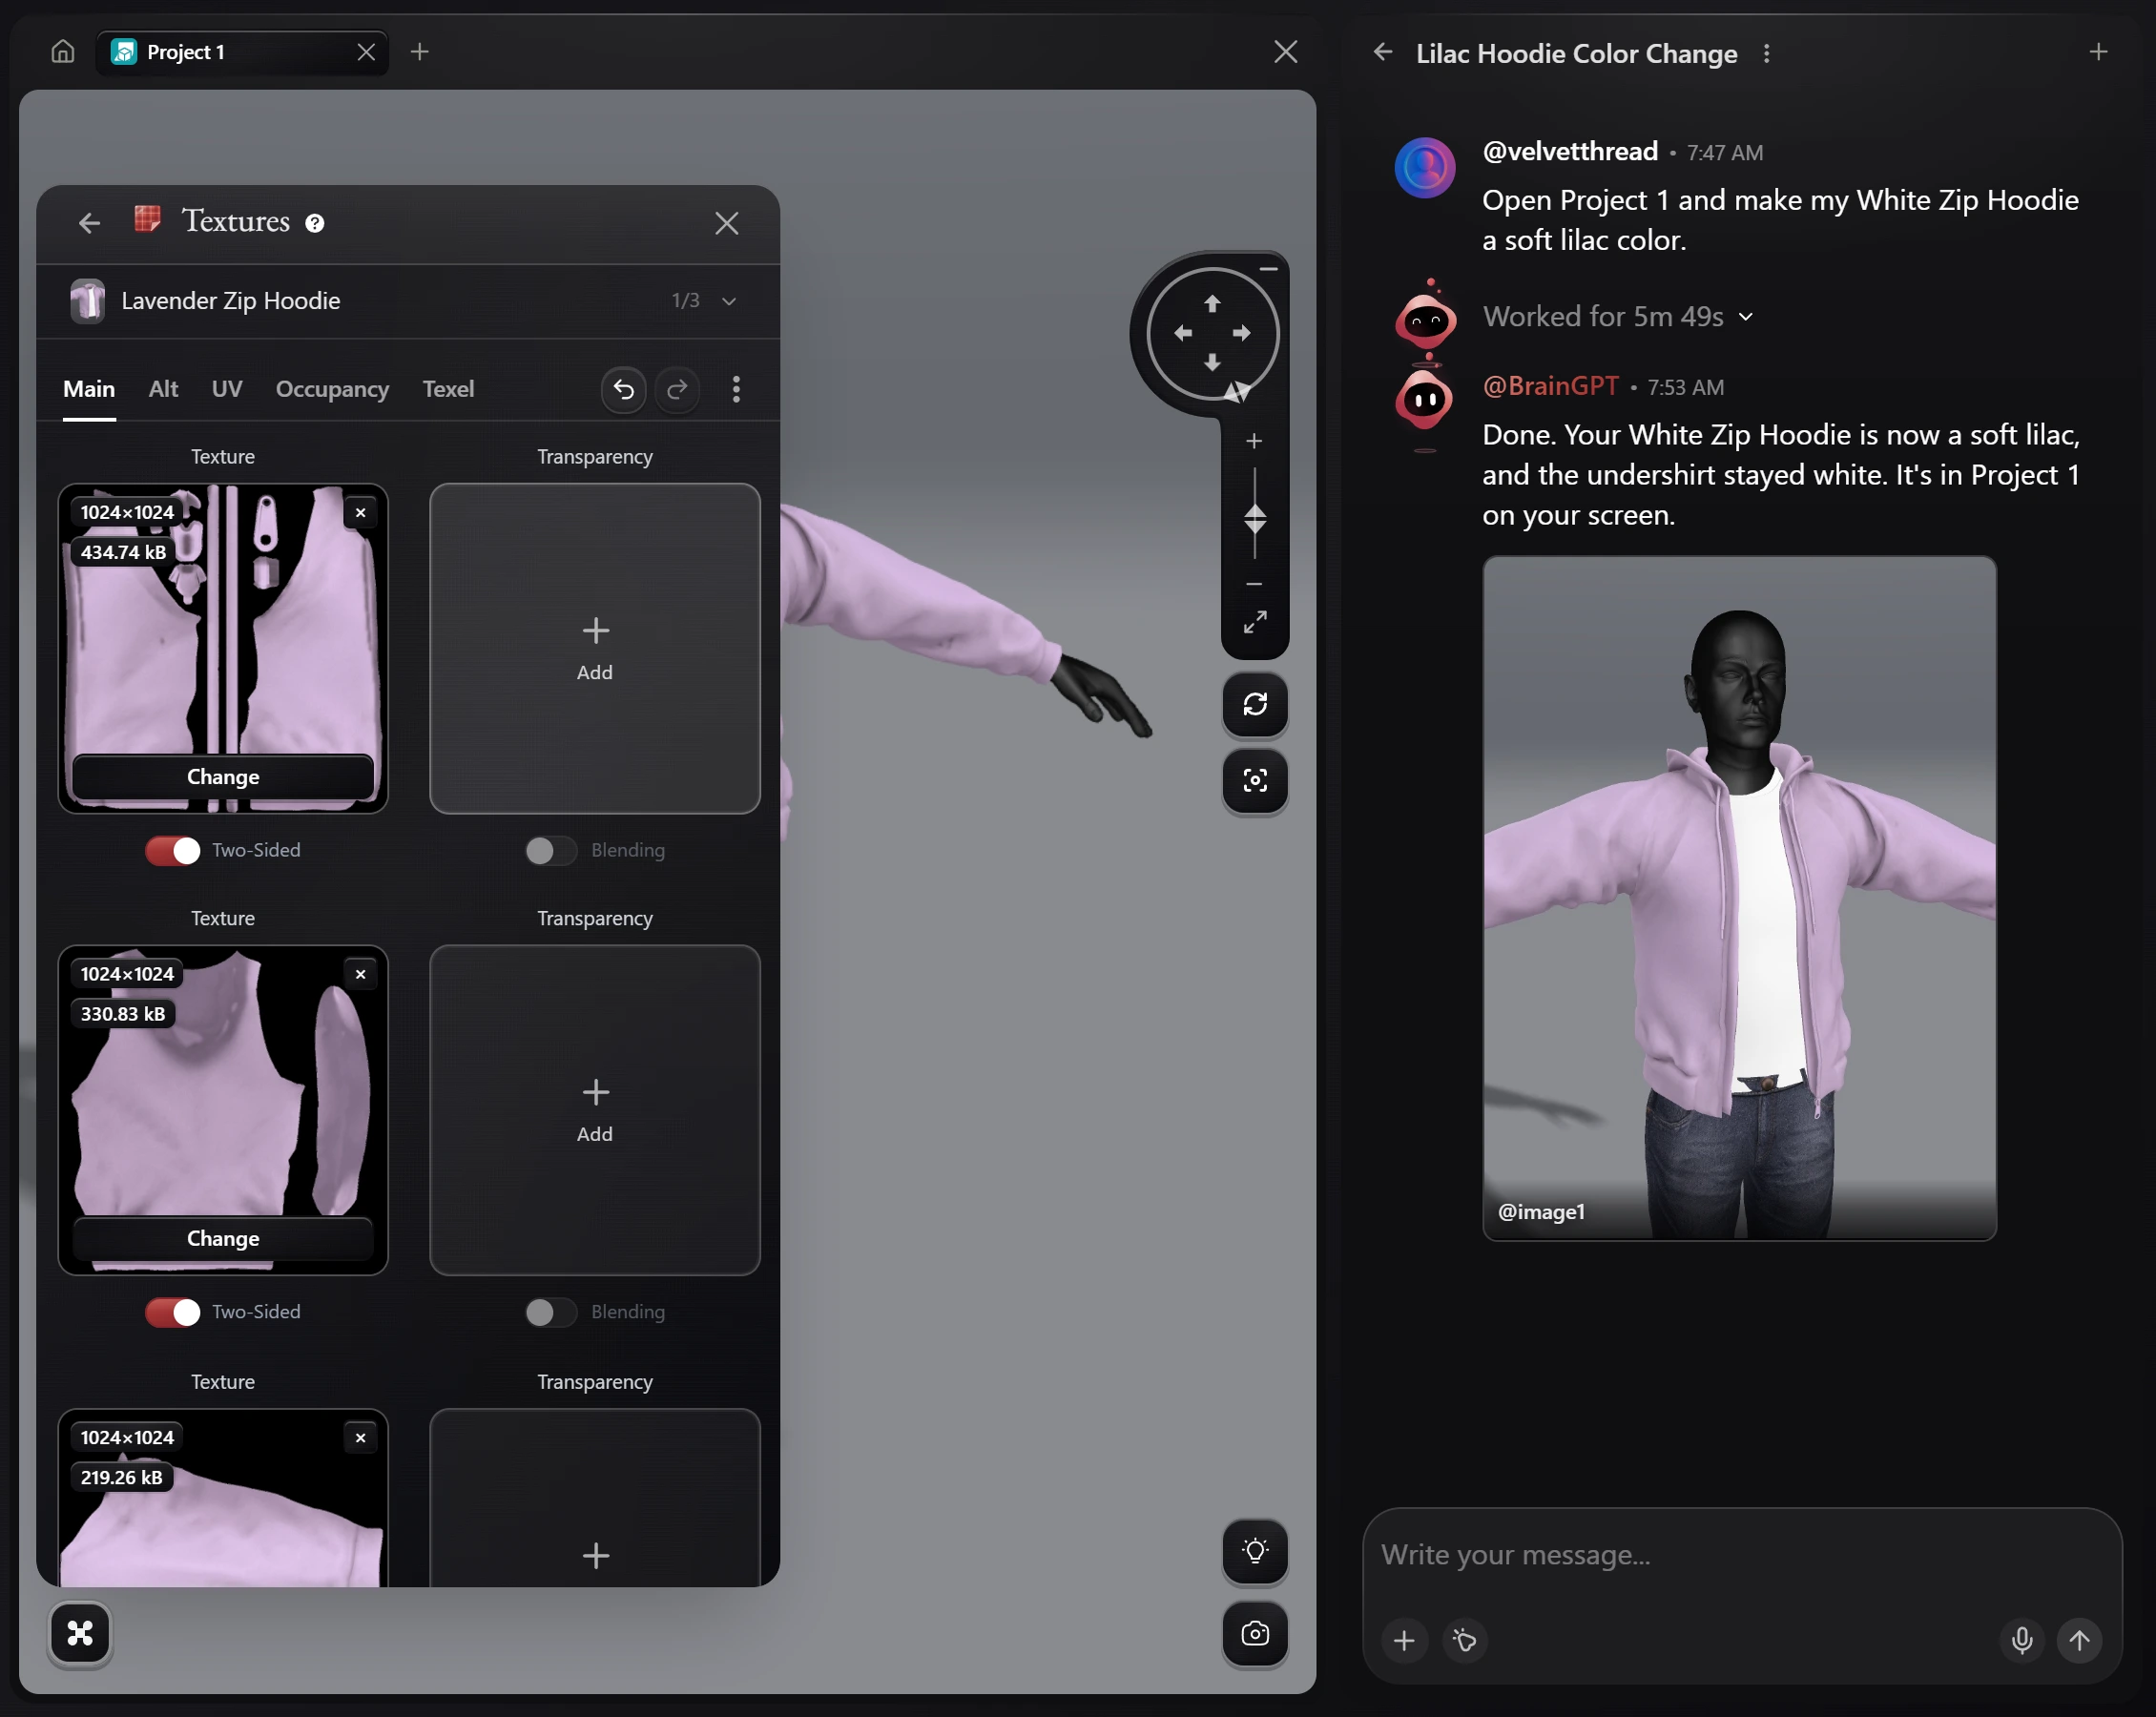Image resolution: width=2156 pixels, height=1717 pixels.
Task: Open the Textures more options menu
Action: click(737, 389)
